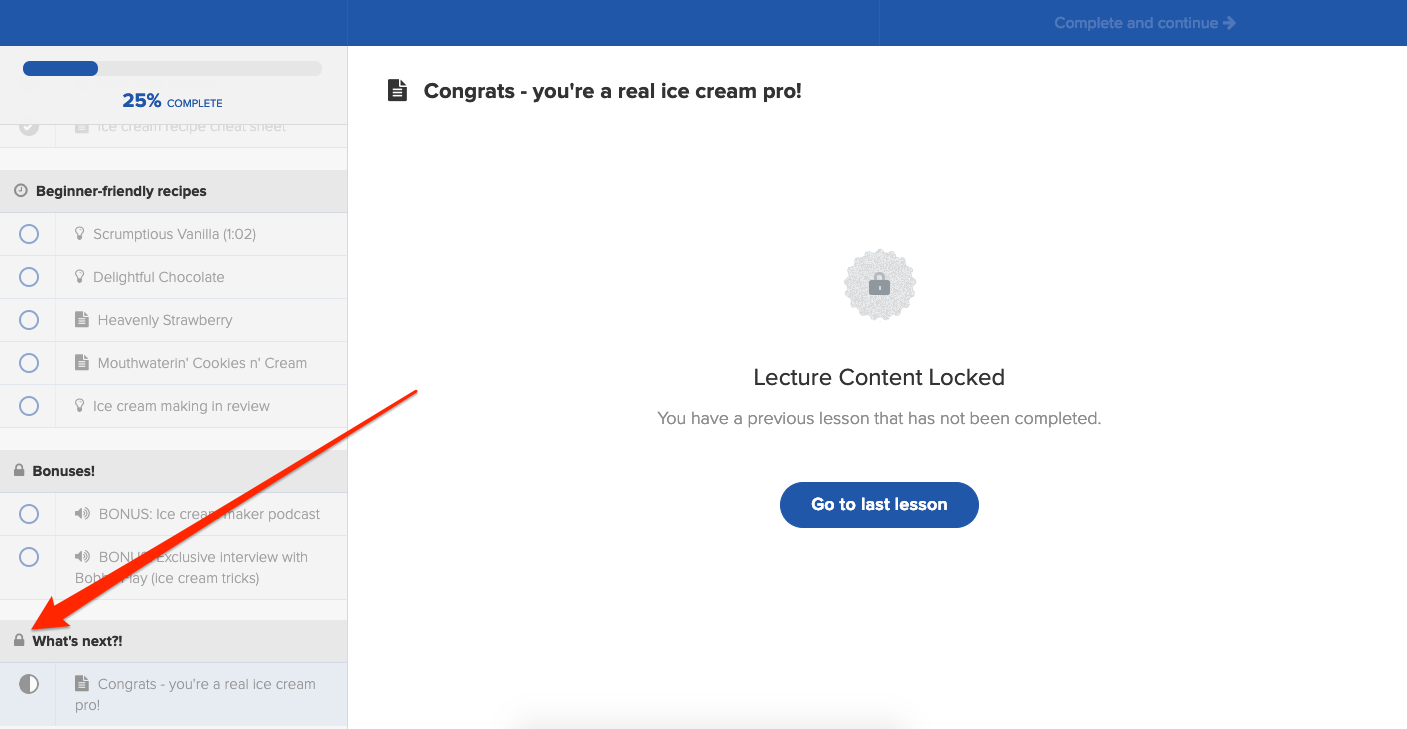Click the 25% COMPLETE label
The width and height of the screenshot is (1407, 729).
point(172,101)
